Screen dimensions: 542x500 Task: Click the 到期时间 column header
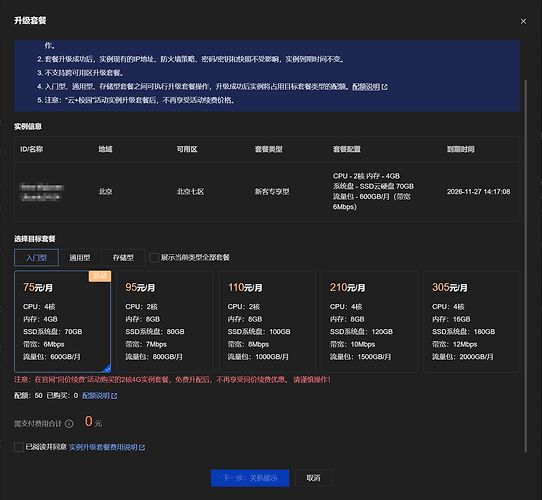(x=460, y=149)
